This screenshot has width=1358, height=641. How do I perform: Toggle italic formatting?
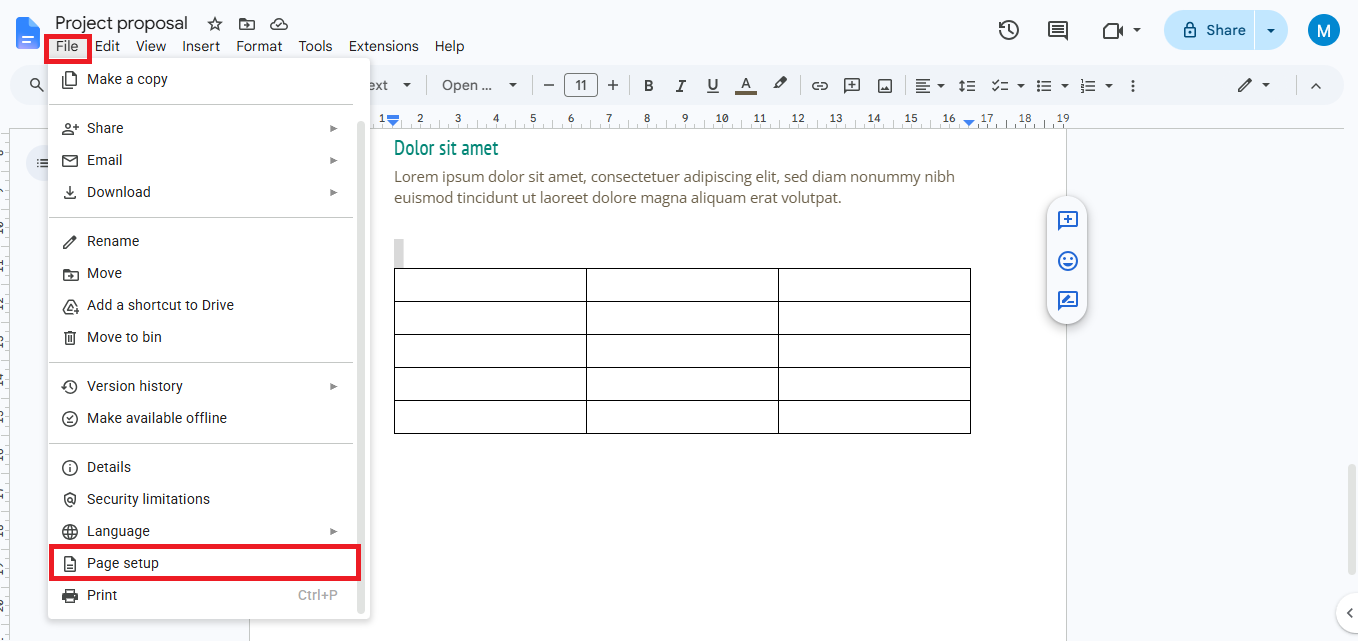coord(681,86)
